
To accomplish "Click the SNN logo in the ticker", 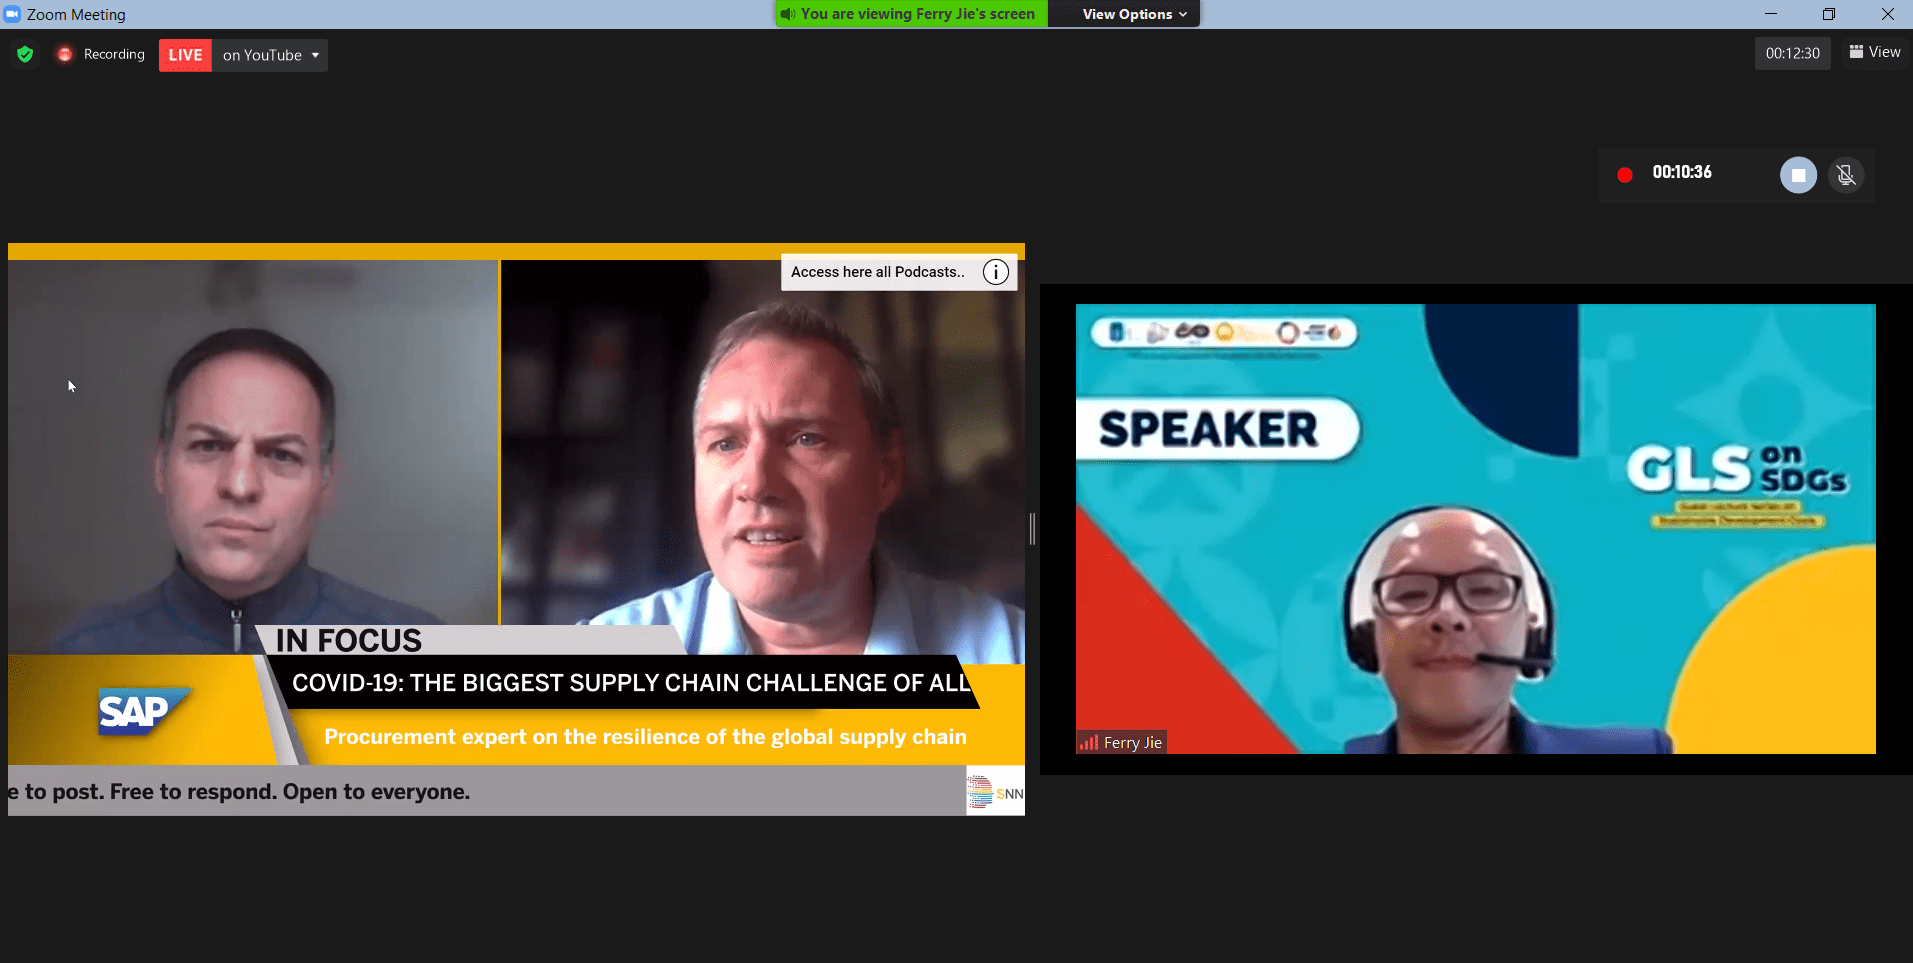I will click(995, 792).
